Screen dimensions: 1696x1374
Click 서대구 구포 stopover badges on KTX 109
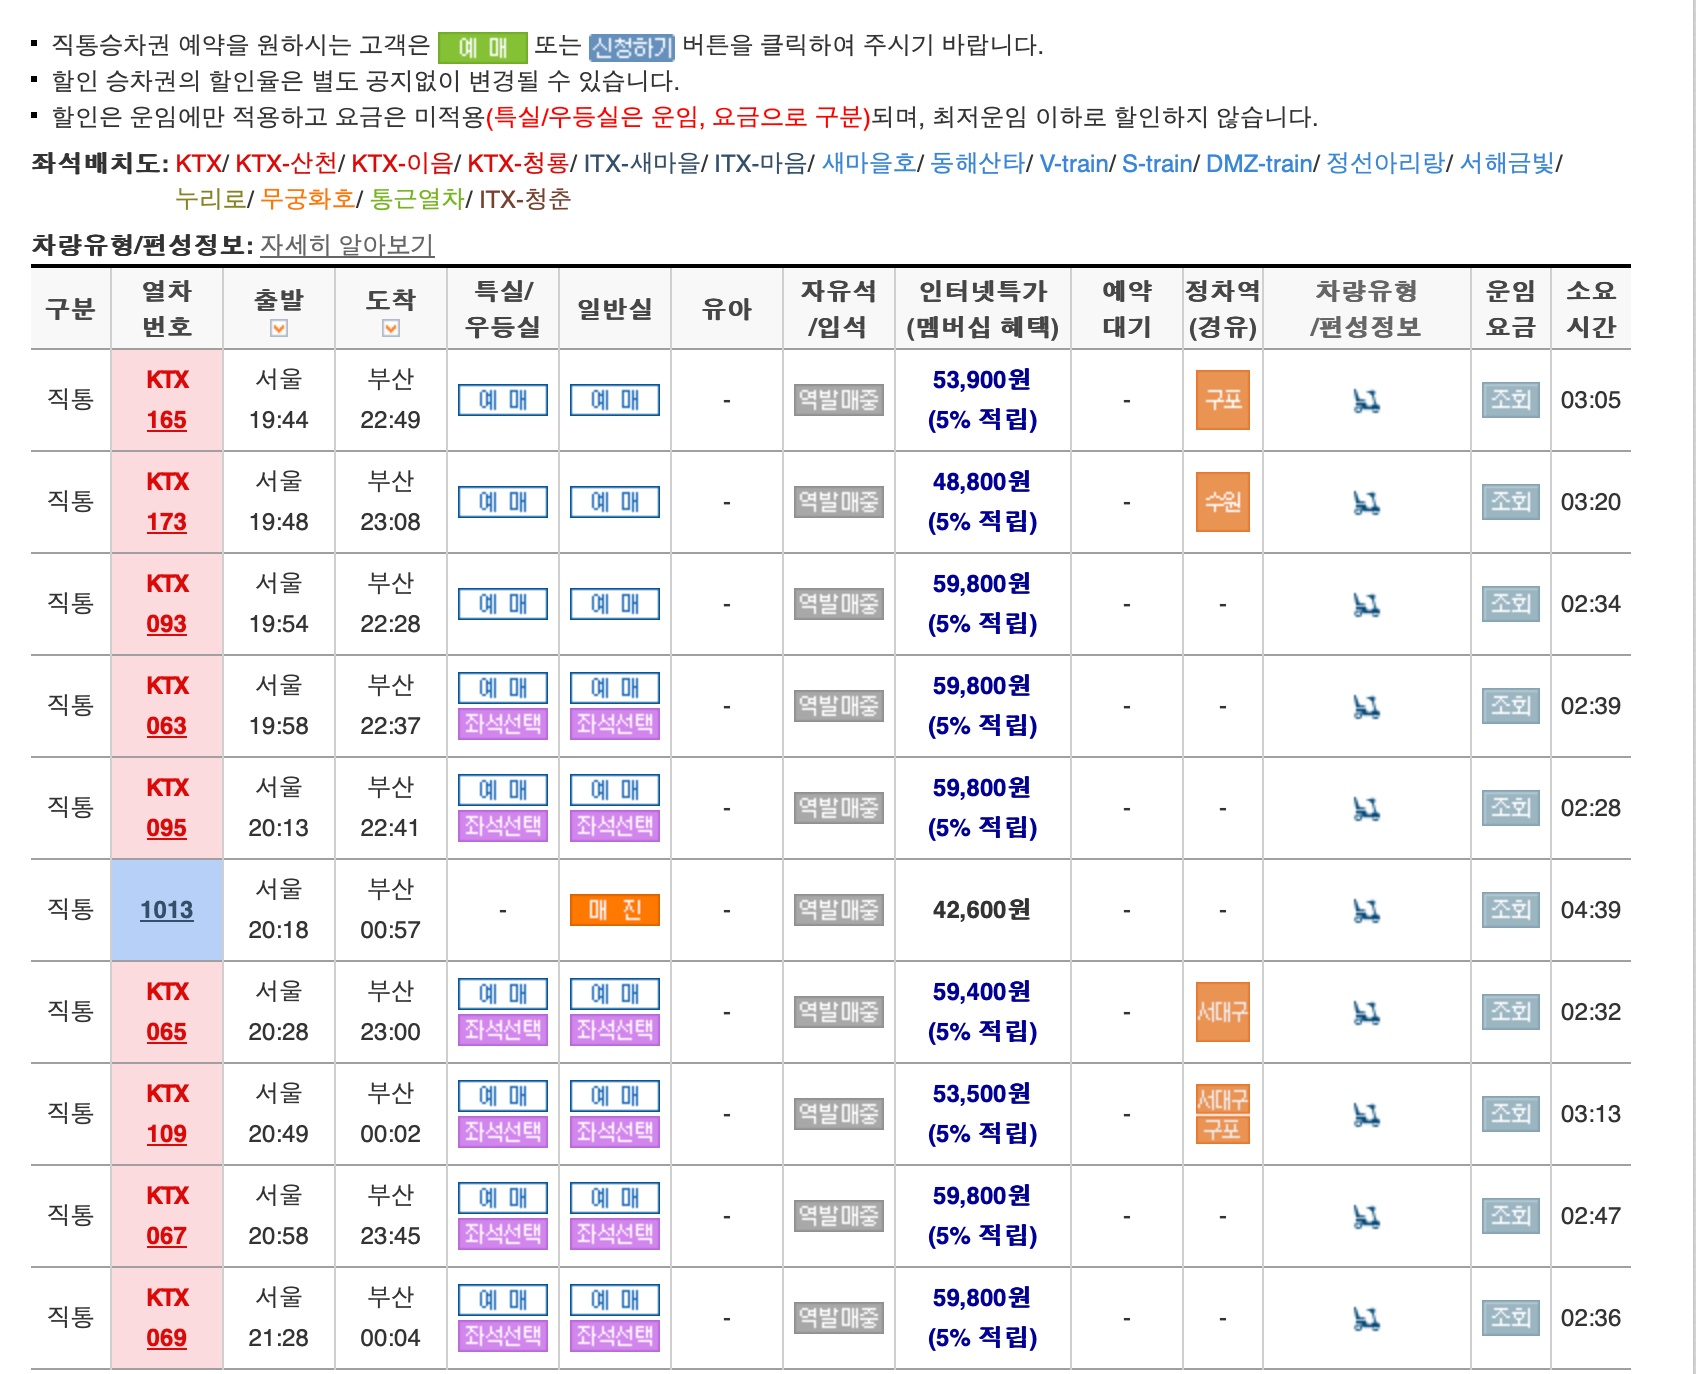[1223, 1114]
